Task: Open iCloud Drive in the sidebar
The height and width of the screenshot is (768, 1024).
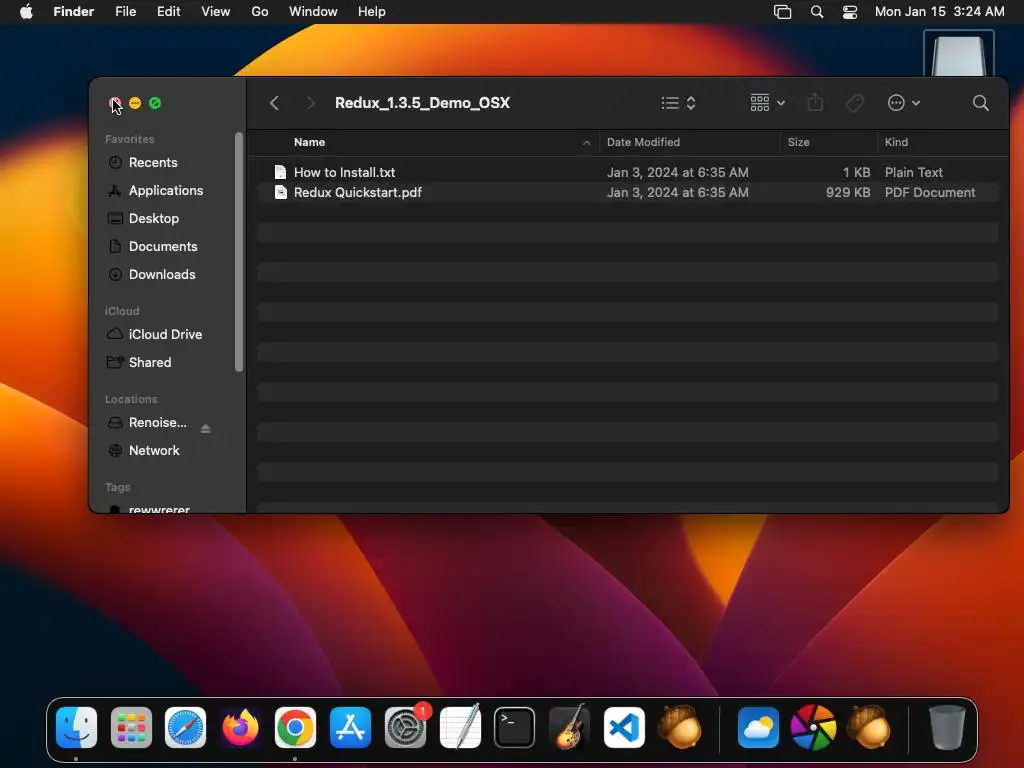Action: pyautogui.click(x=165, y=334)
